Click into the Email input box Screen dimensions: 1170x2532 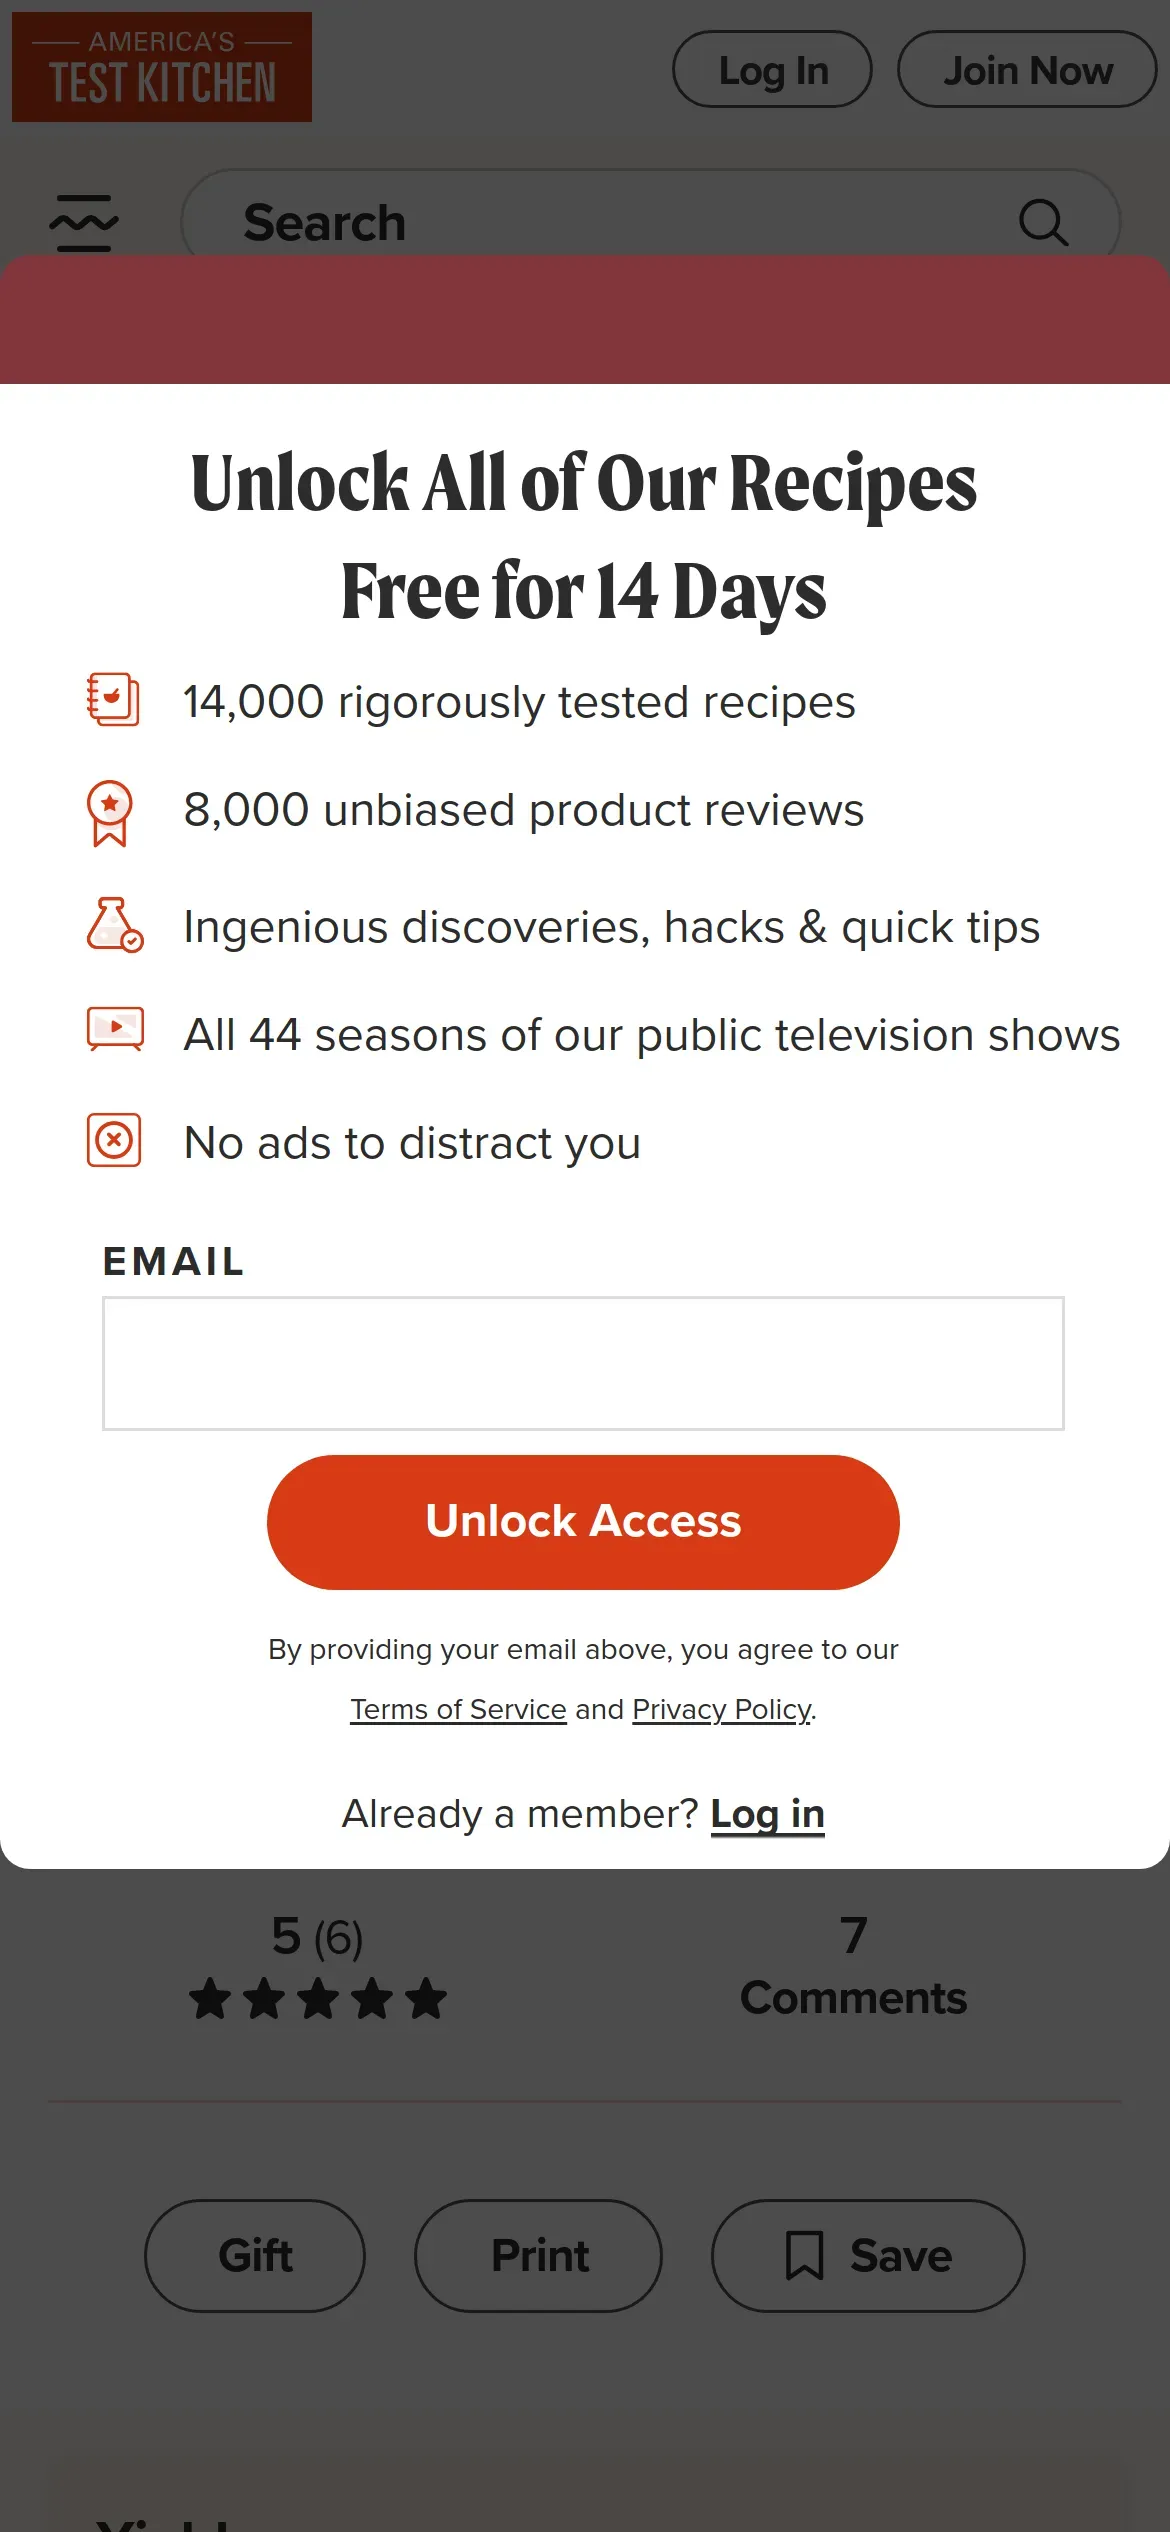tap(583, 1364)
